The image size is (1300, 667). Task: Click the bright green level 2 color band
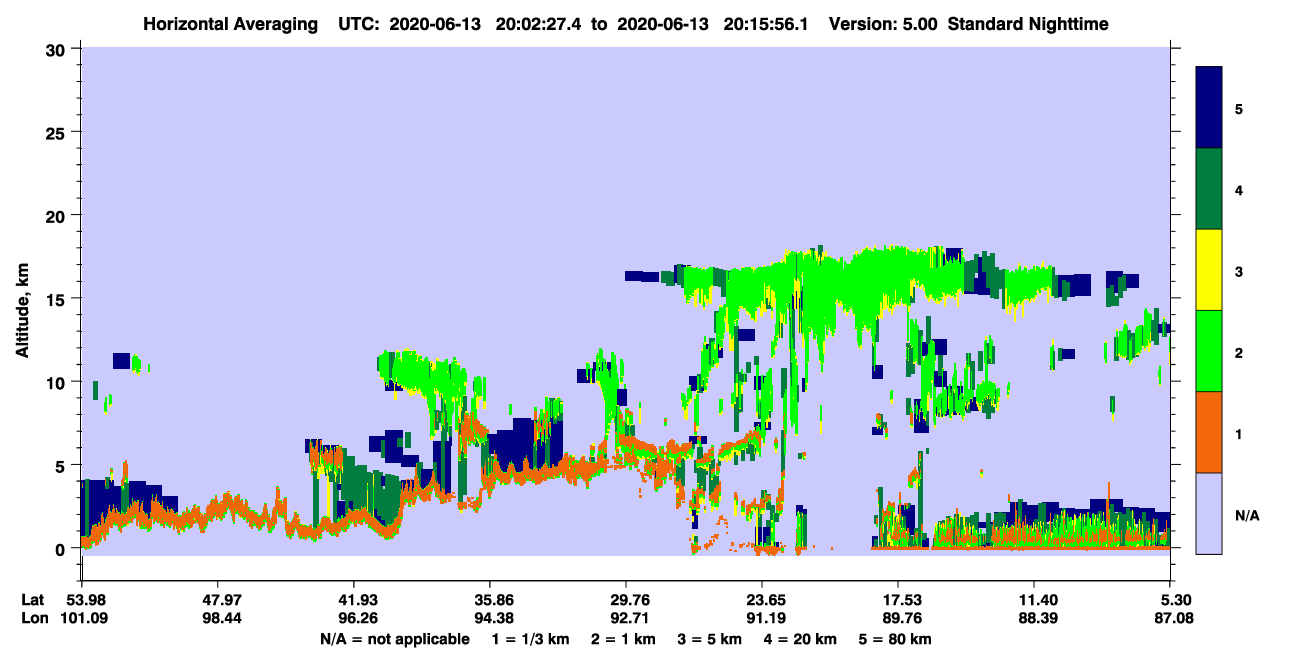[1209, 351]
